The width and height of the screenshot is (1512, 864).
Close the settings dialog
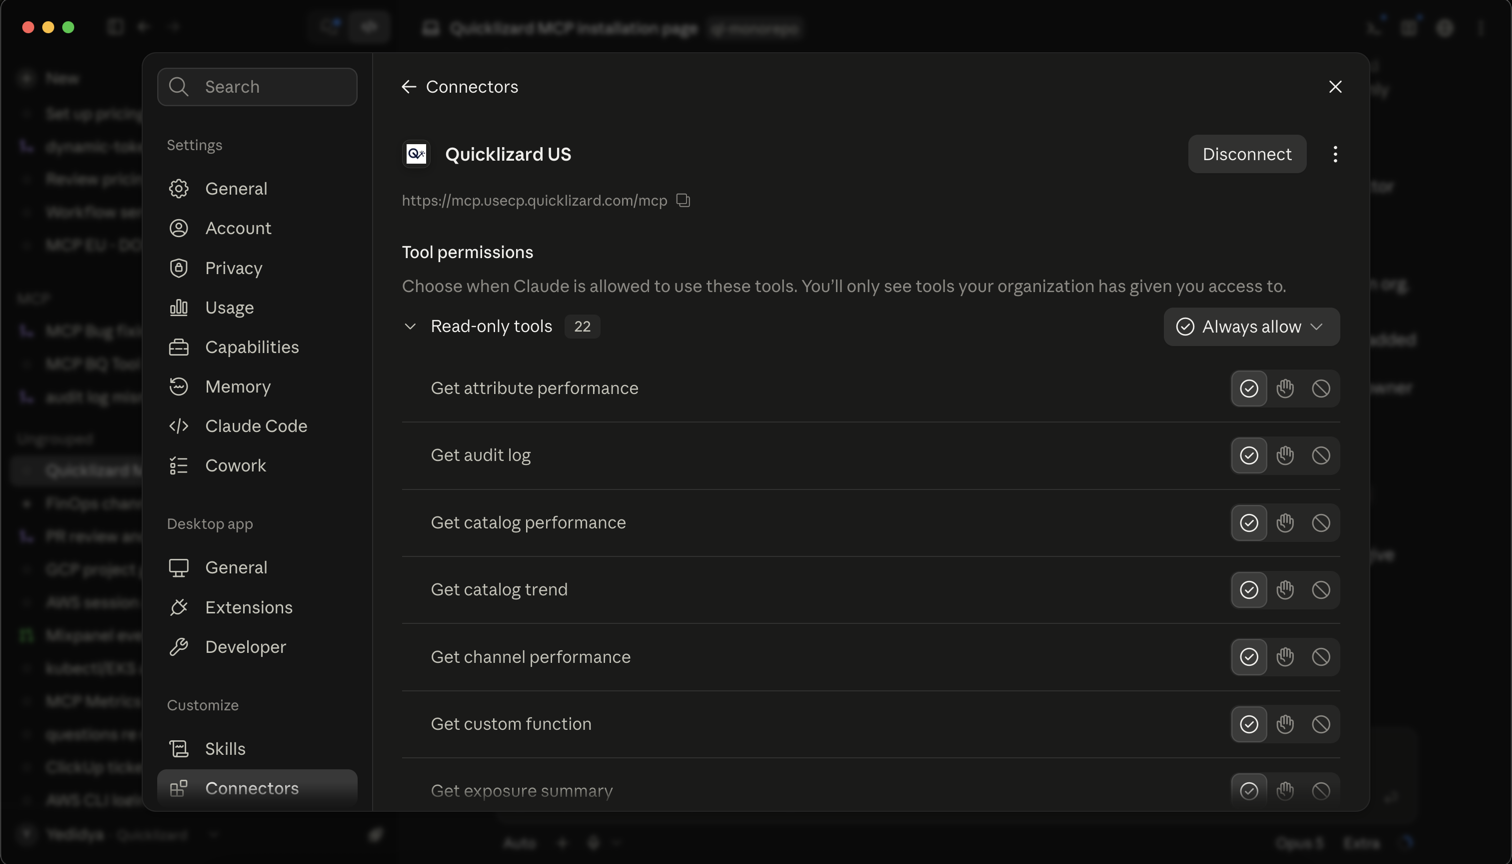point(1335,87)
